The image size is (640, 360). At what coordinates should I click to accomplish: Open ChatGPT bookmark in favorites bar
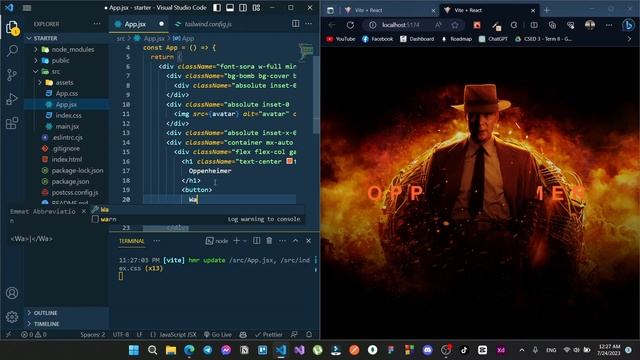coord(493,39)
